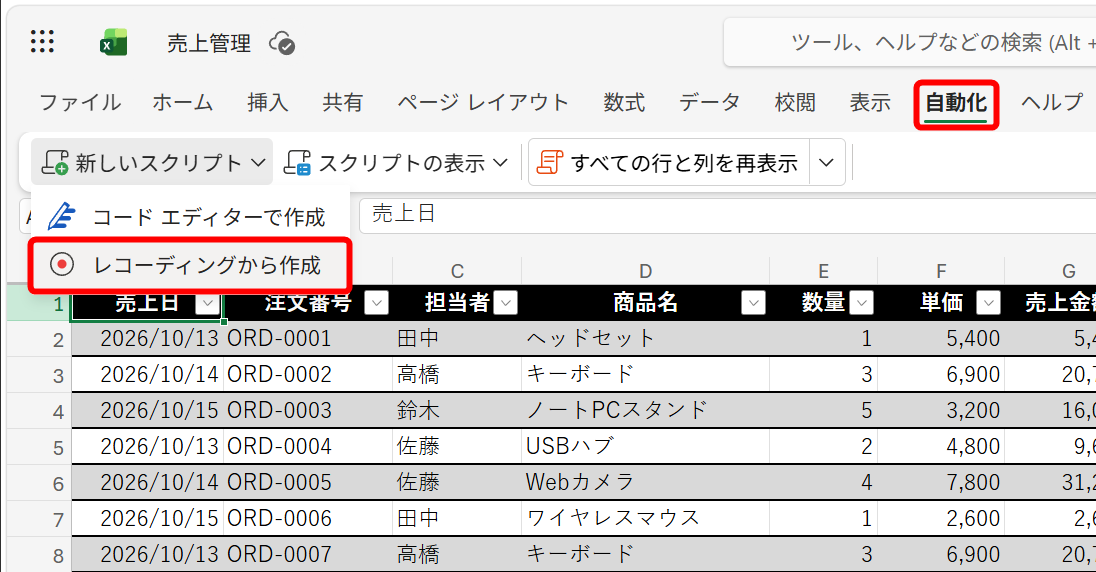
Task: Choose コード エディターで作成 menu item
Action: pyautogui.click(x=190, y=217)
